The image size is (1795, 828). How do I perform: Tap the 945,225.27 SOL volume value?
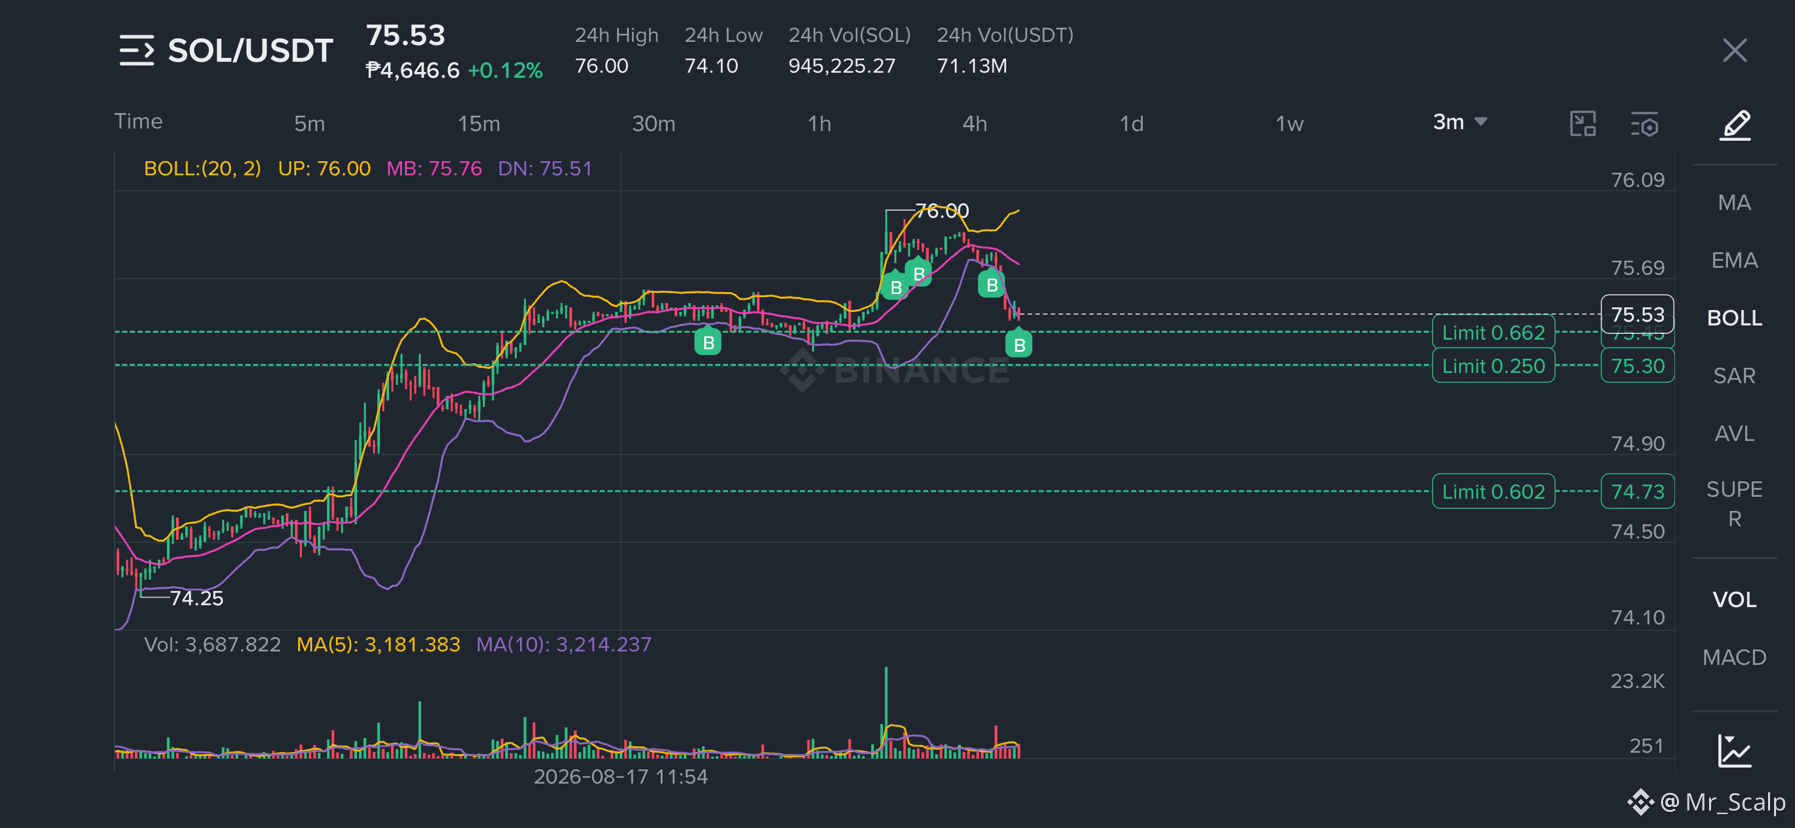point(842,66)
